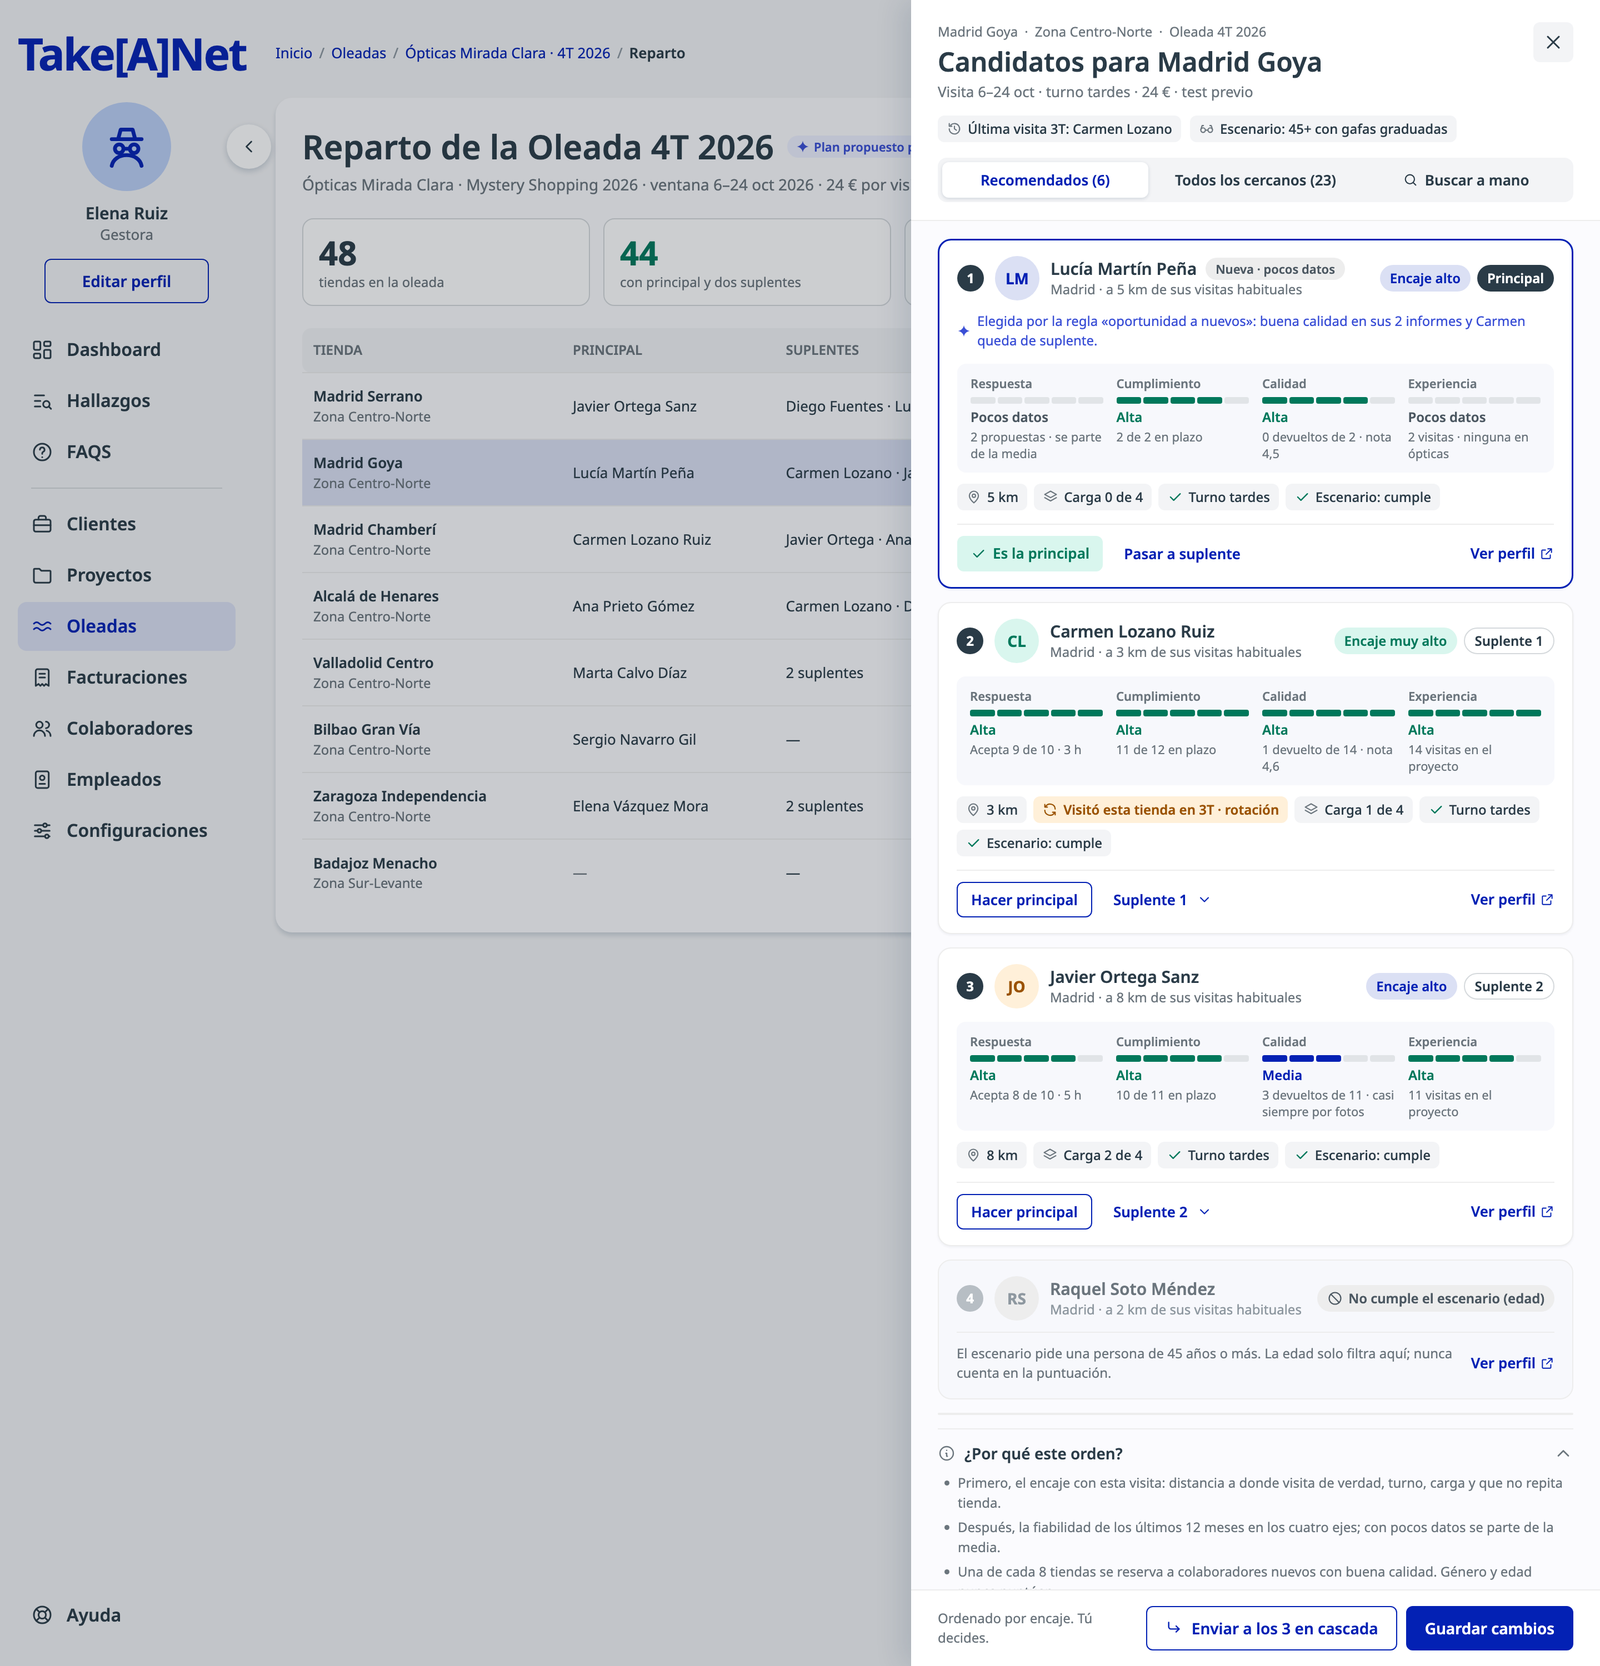Viewport: 1600px width, 1666px height.
Task: Click Editar perfil button
Action: (x=126, y=281)
